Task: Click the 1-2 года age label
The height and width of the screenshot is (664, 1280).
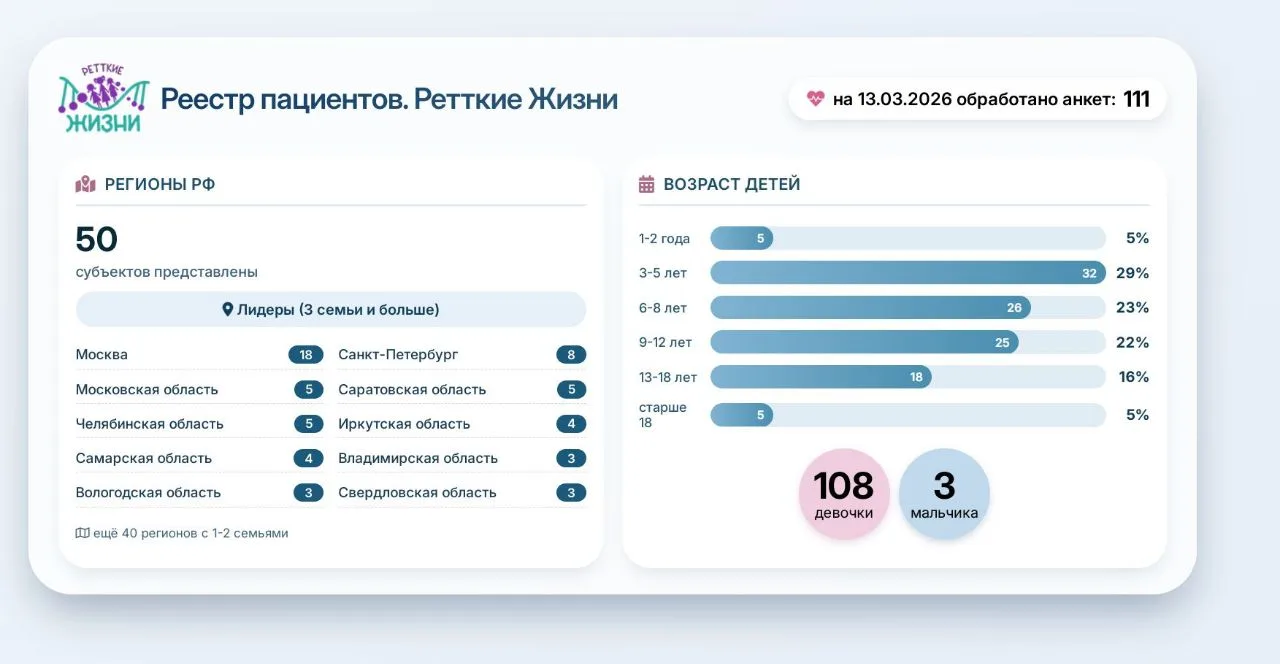Action: pyautogui.click(x=664, y=239)
